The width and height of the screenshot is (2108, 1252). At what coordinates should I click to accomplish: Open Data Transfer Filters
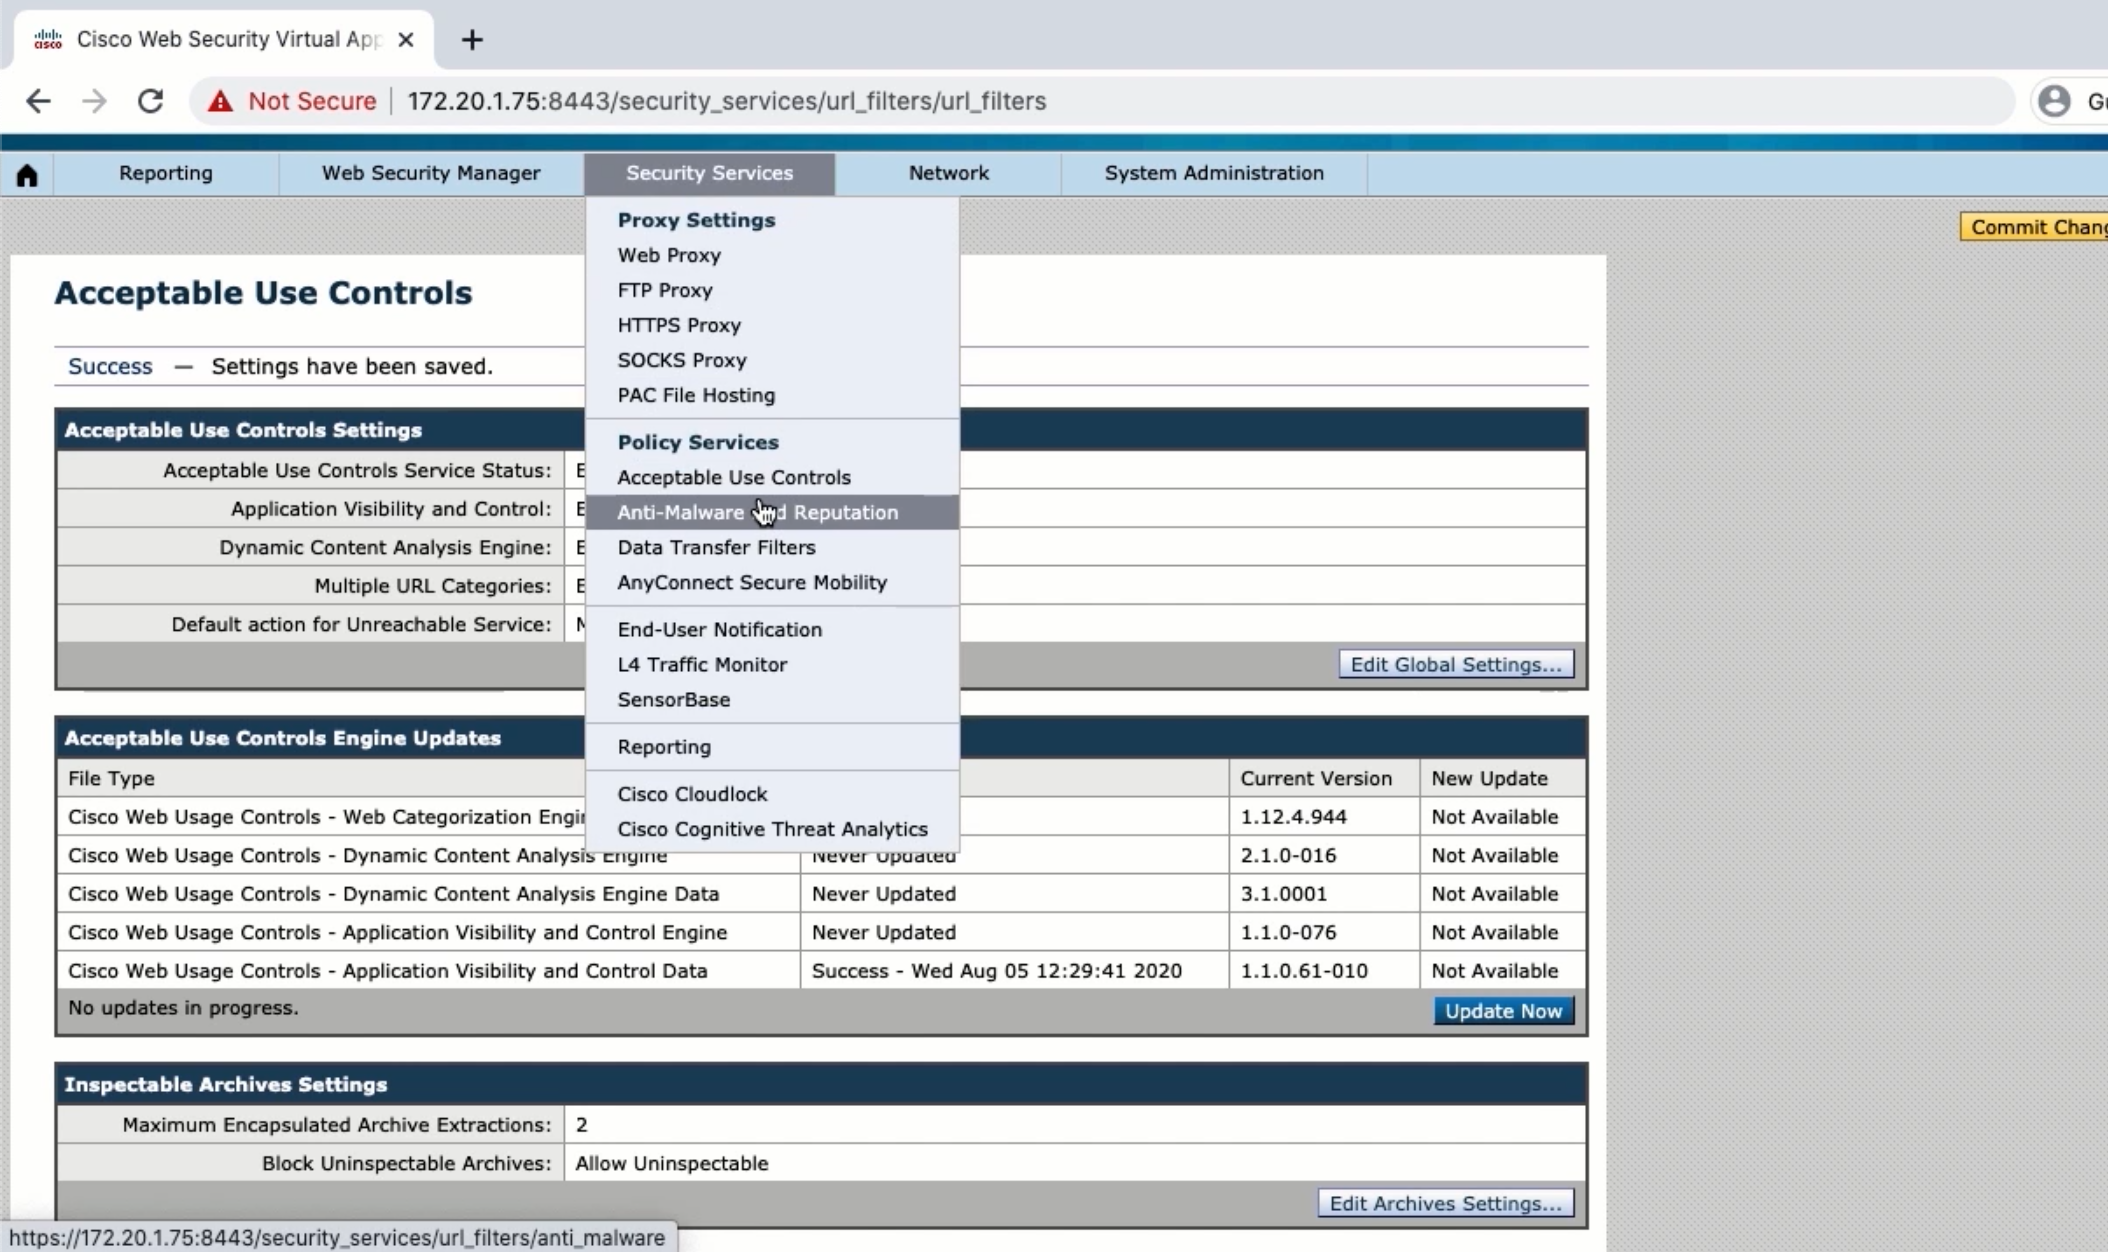point(716,547)
